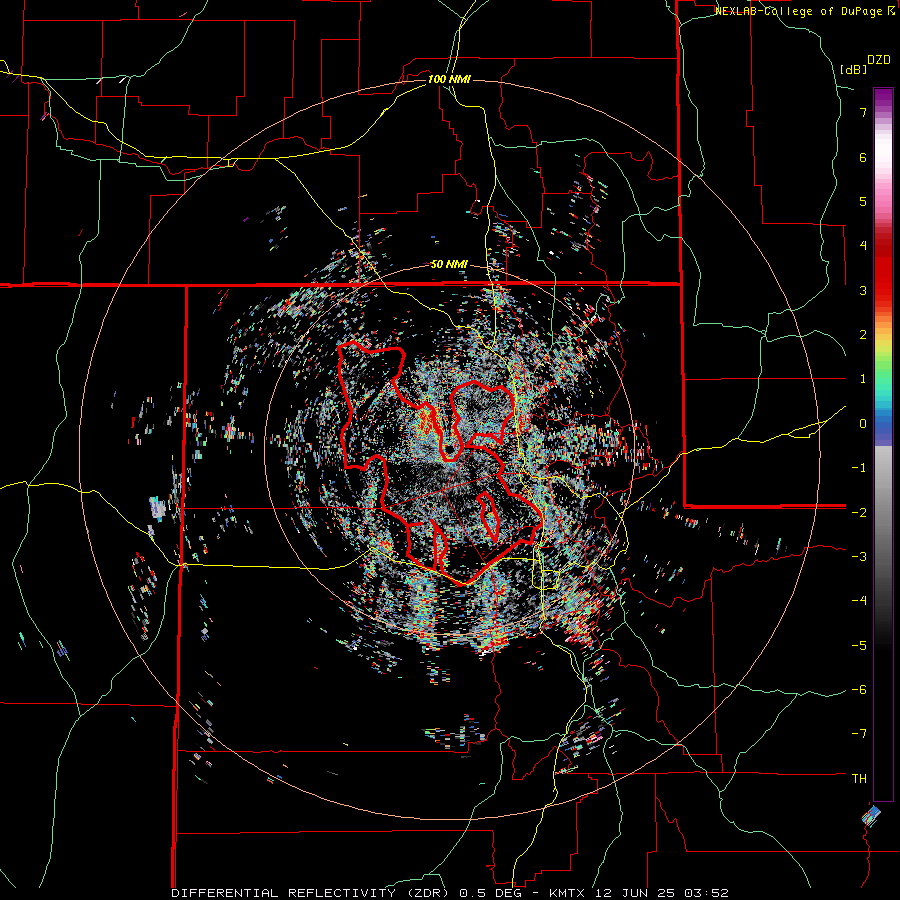This screenshot has width=900, height=900.
Task: Click the 50 NMI range ring label
Action: (x=449, y=264)
